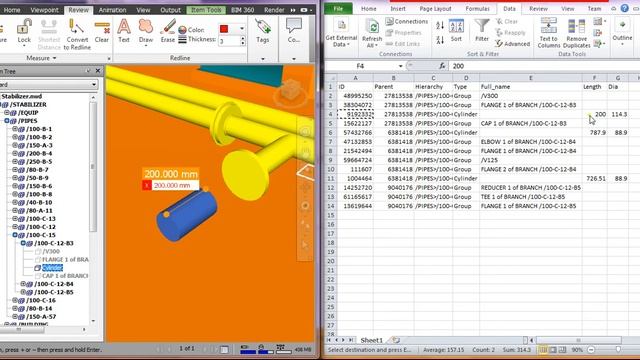Click Connections button in Excel ribbon
640x360 pixels.
click(407, 21)
